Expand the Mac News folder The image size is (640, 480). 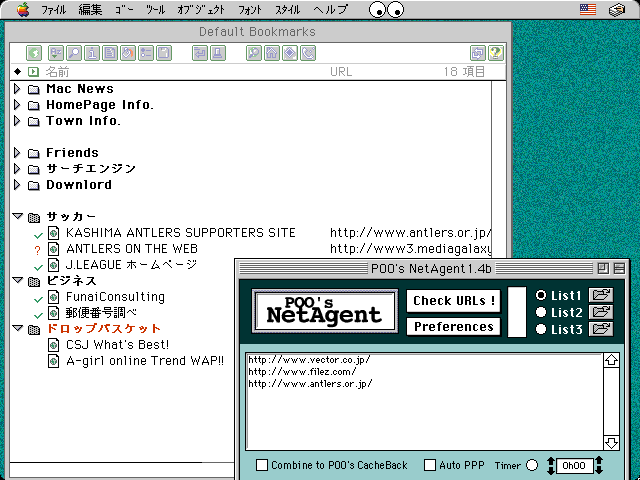coord(17,89)
